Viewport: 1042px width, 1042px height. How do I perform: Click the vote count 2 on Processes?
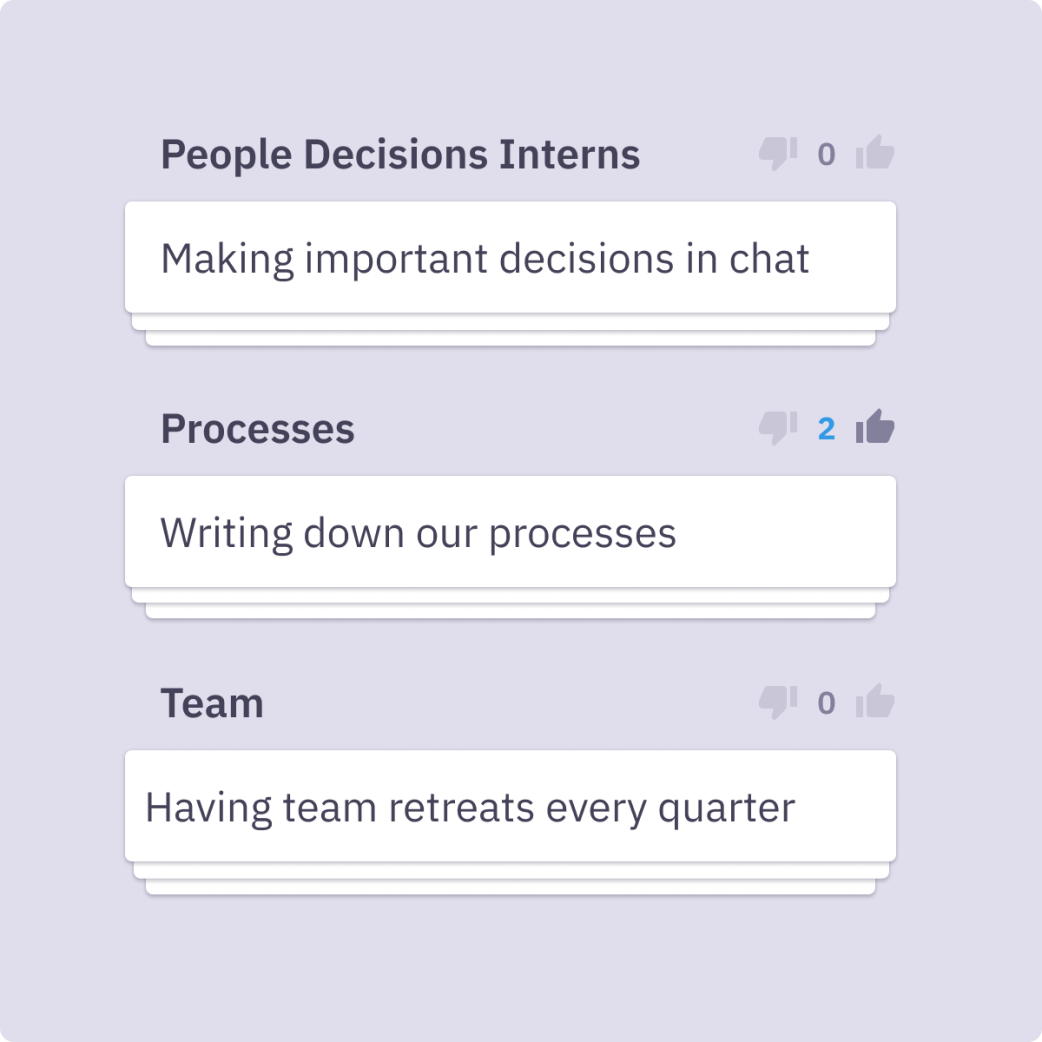point(826,429)
